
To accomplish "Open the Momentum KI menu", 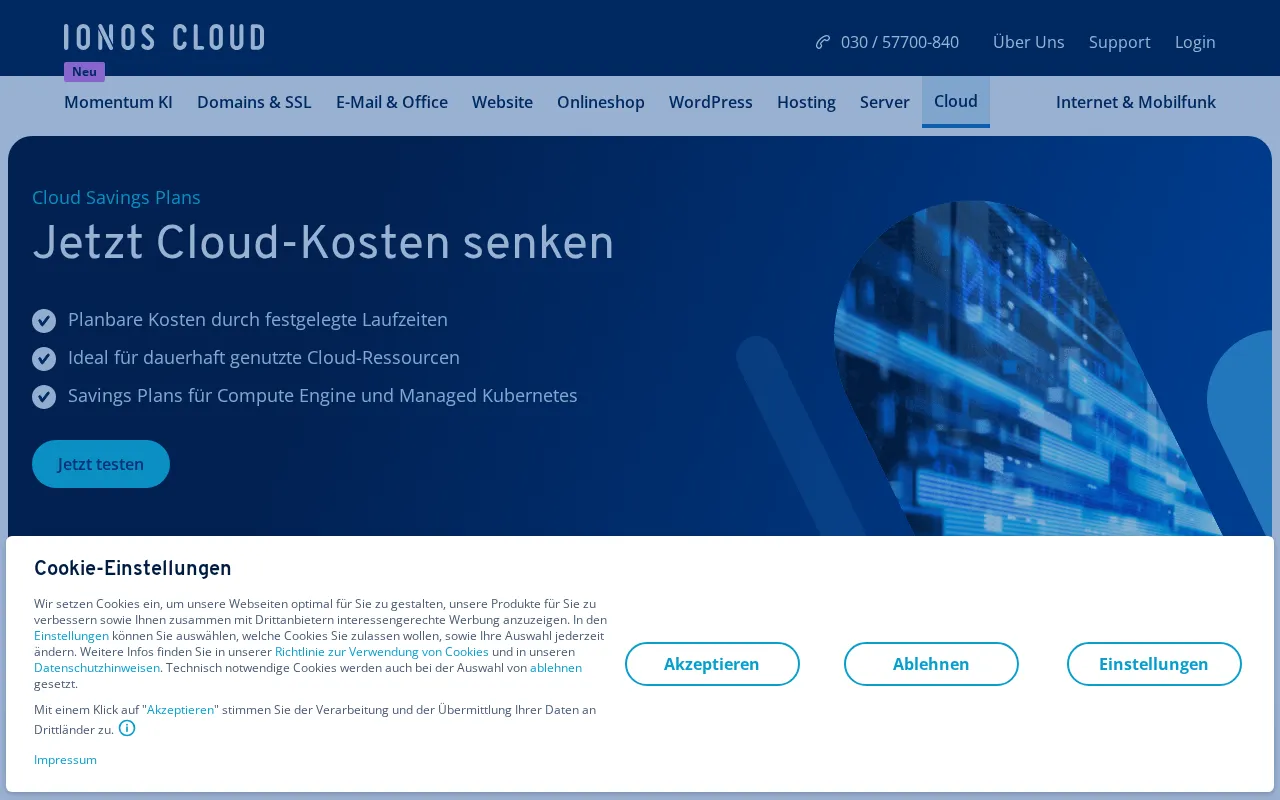I will 118,102.
